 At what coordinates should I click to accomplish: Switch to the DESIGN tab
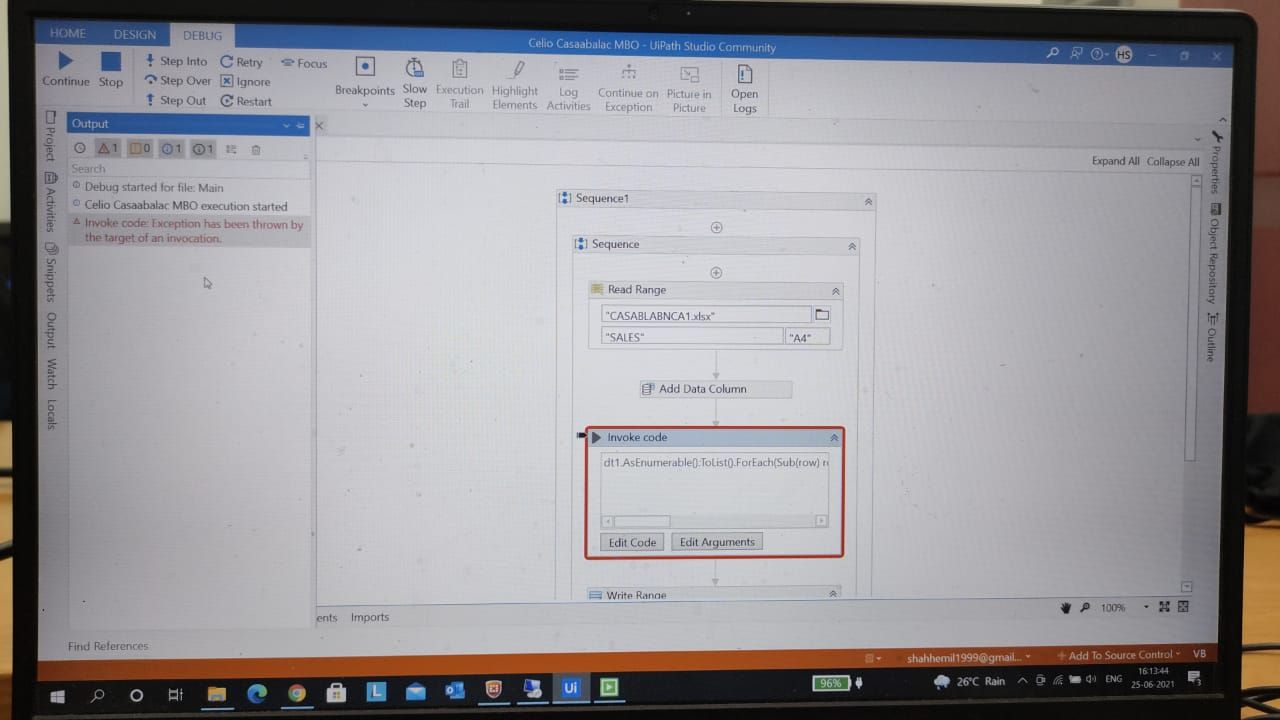(135, 34)
